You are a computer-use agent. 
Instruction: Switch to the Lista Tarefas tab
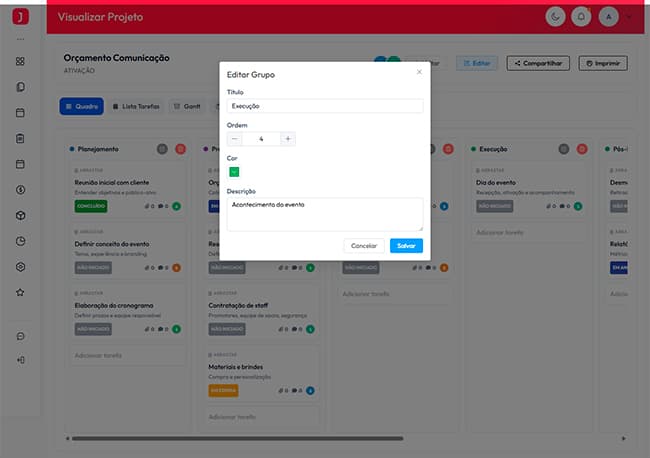(x=136, y=107)
